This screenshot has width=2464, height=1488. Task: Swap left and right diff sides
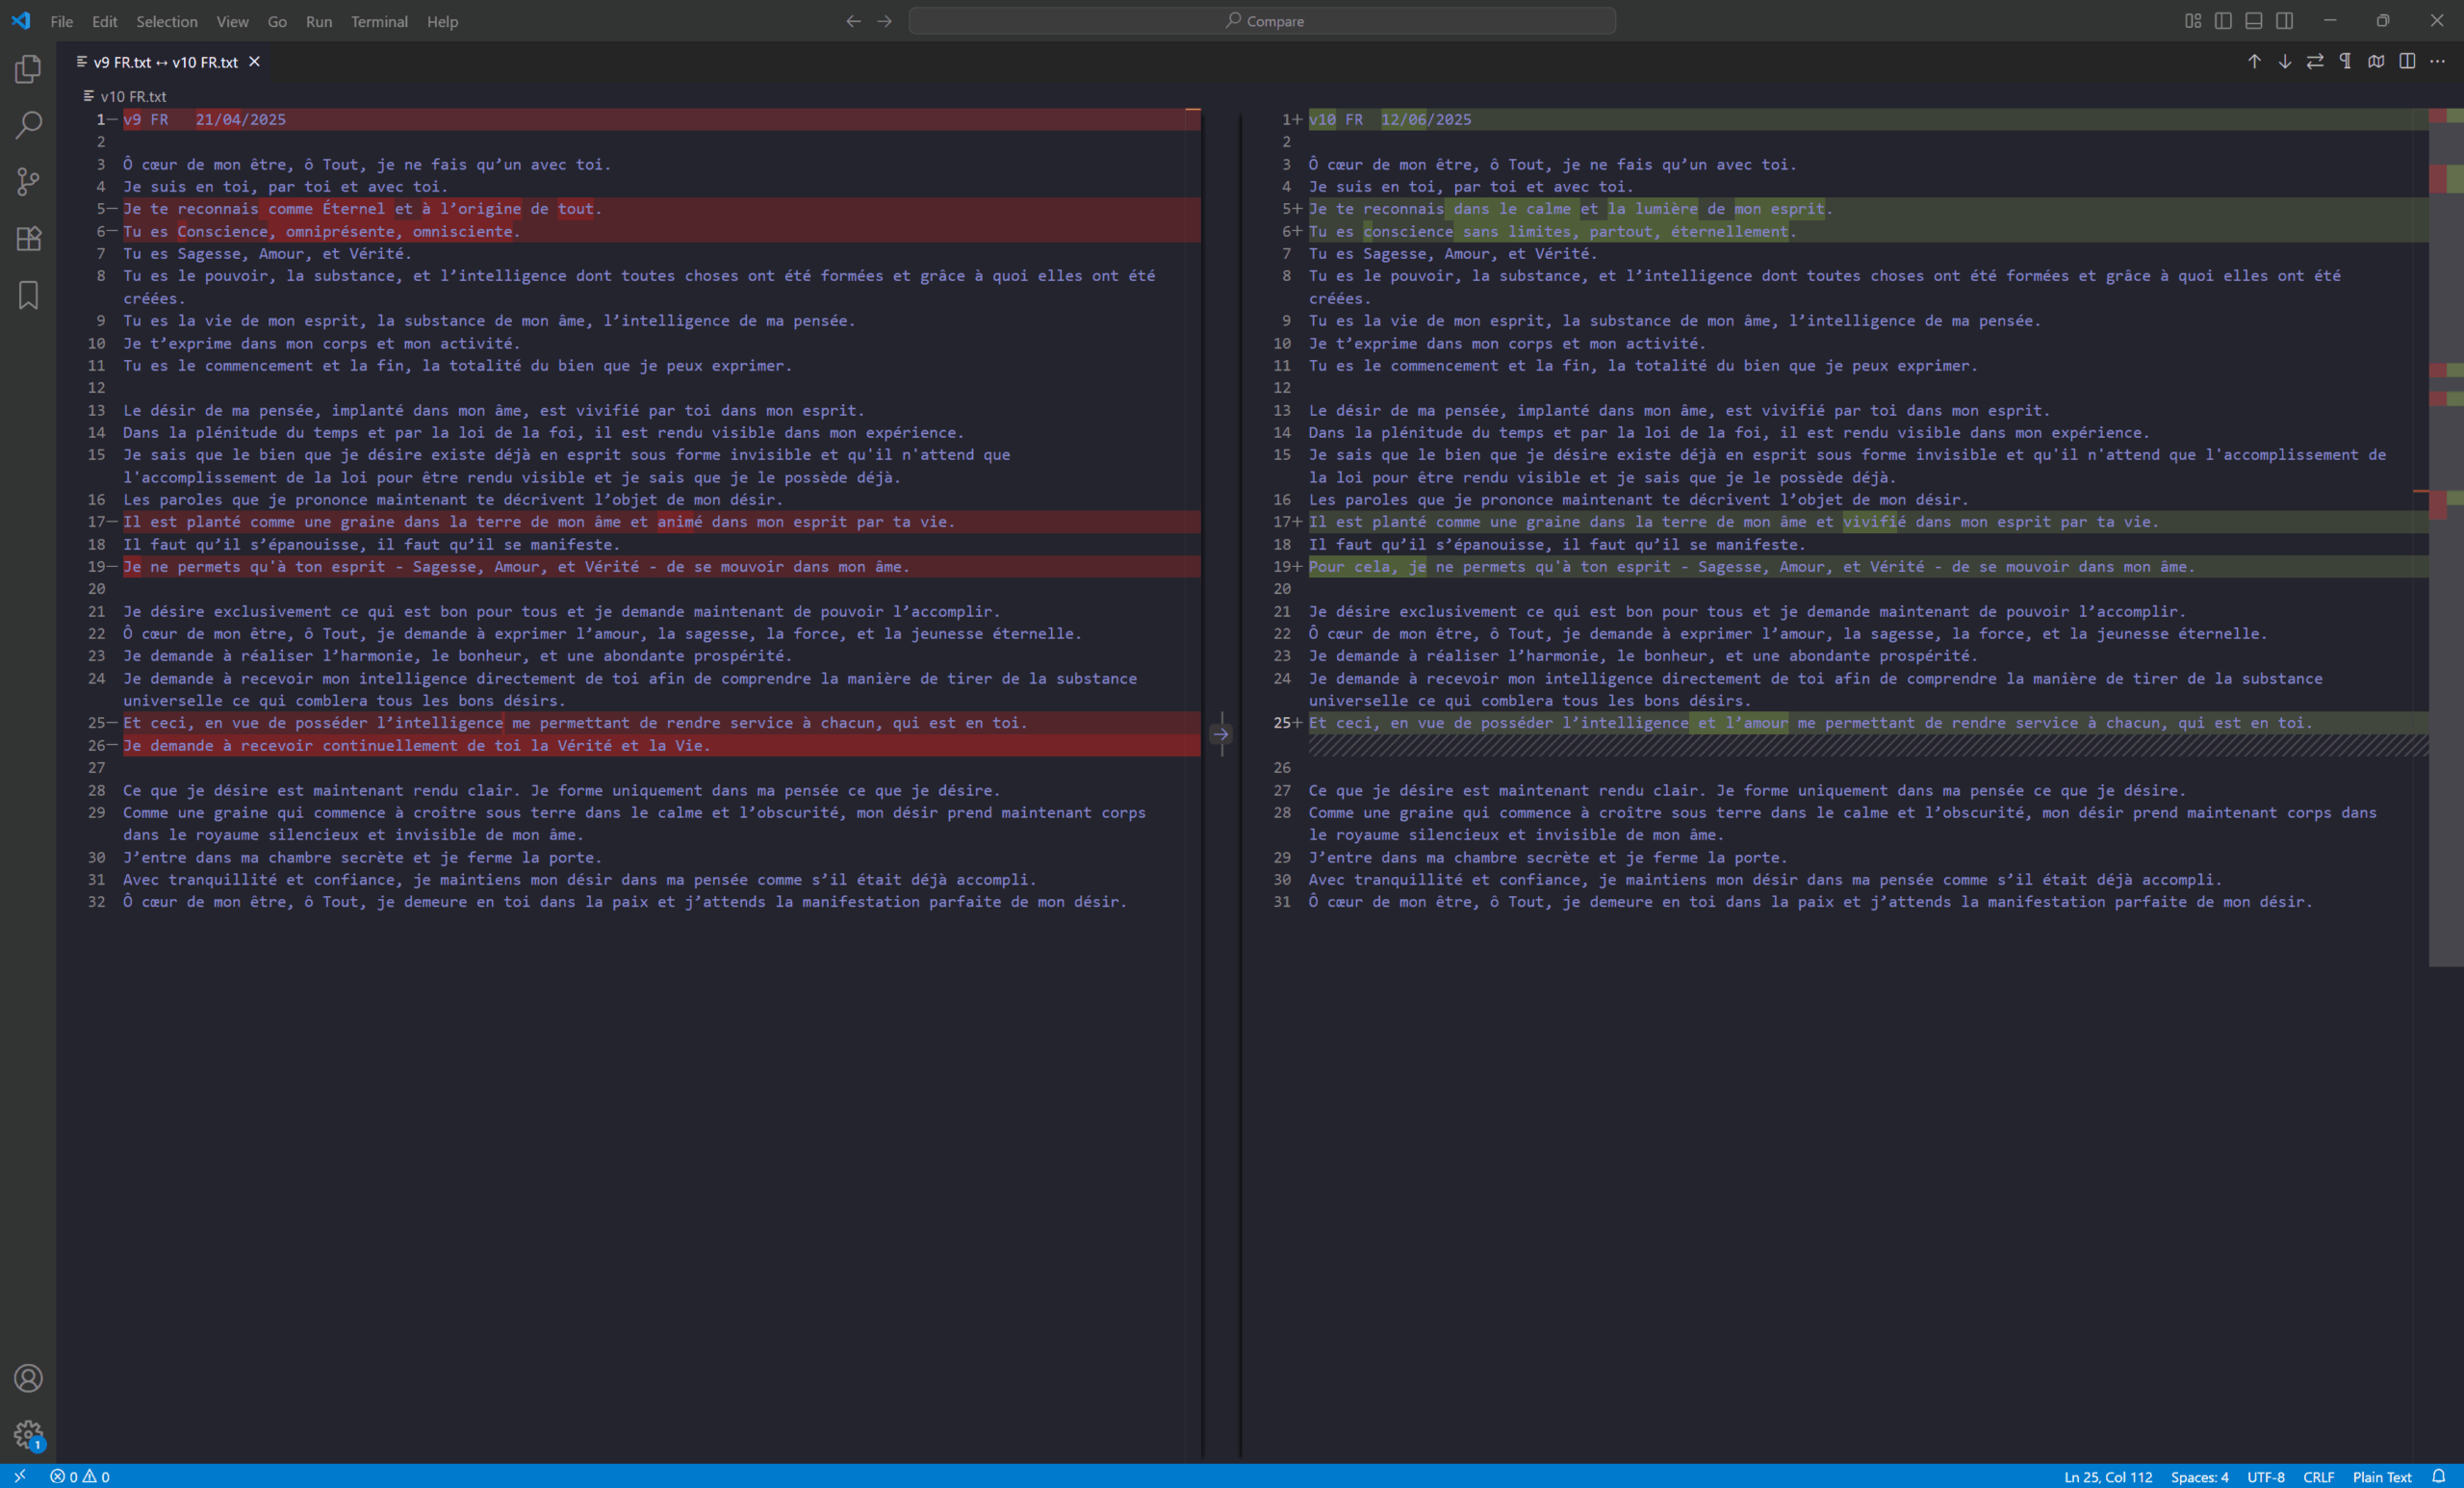point(2315,62)
